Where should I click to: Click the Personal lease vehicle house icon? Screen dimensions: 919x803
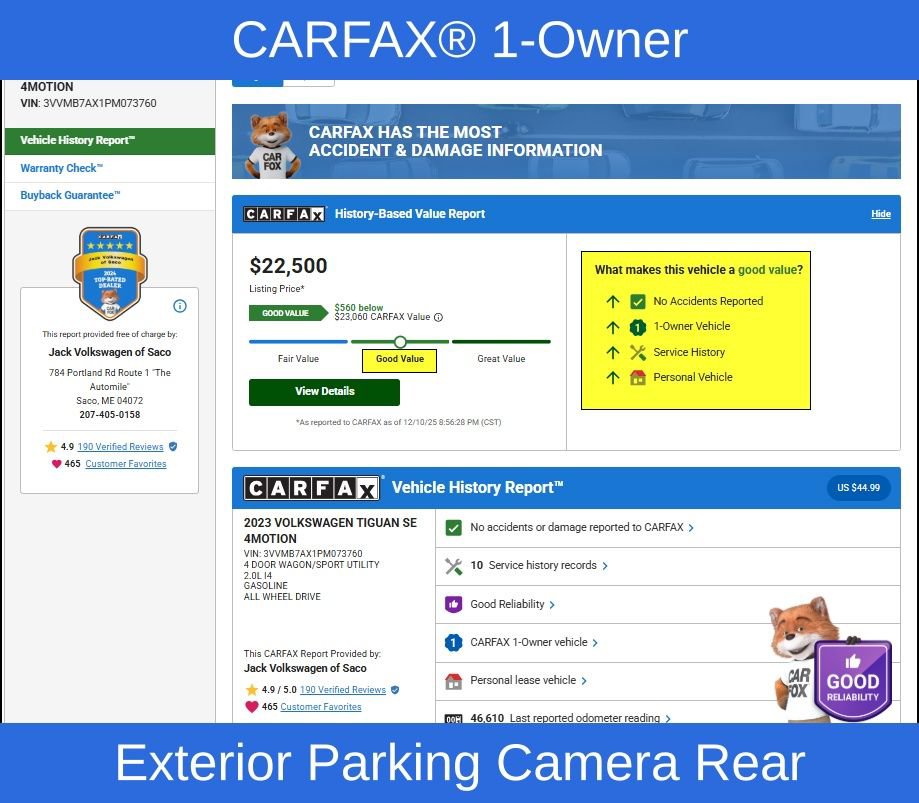click(x=453, y=681)
